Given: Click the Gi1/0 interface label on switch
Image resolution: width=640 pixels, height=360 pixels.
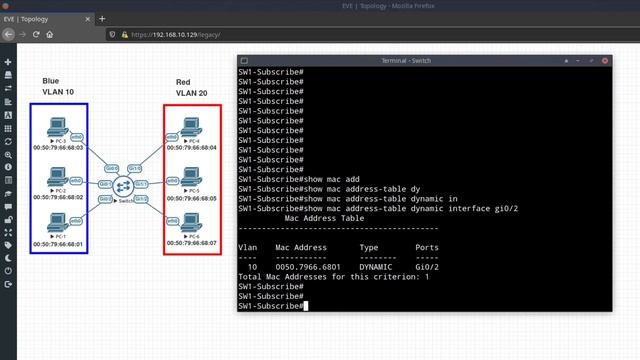Looking at the screenshot, I should (x=135, y=168).
